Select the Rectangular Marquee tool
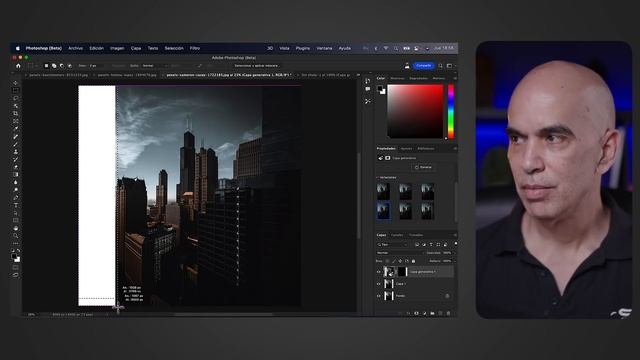This screenshot has width=640, height=360. point(16,90)
